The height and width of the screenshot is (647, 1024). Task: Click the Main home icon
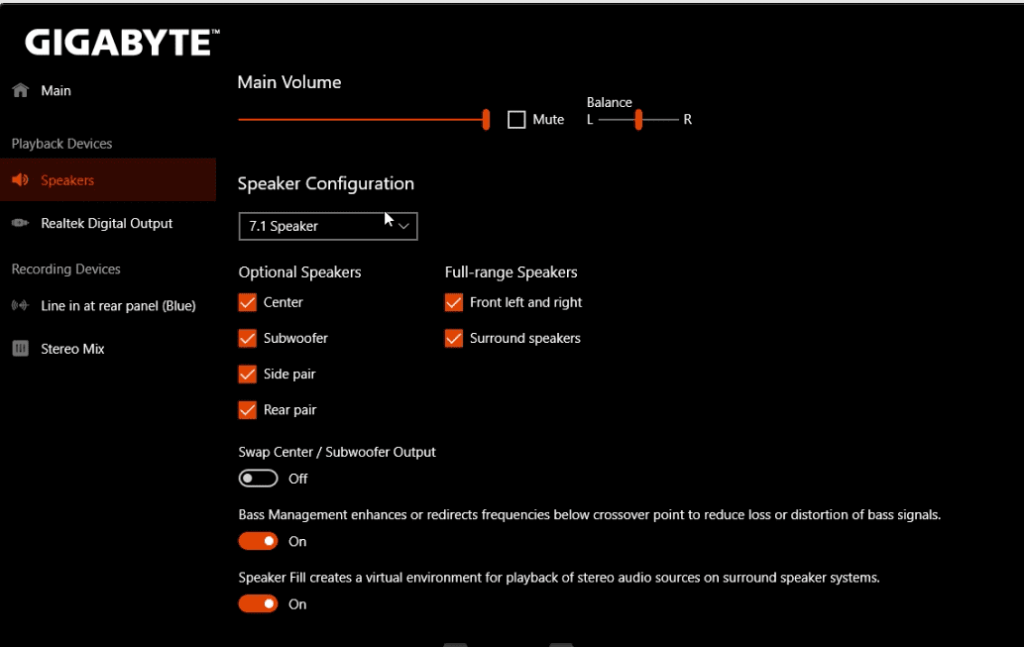20,90
